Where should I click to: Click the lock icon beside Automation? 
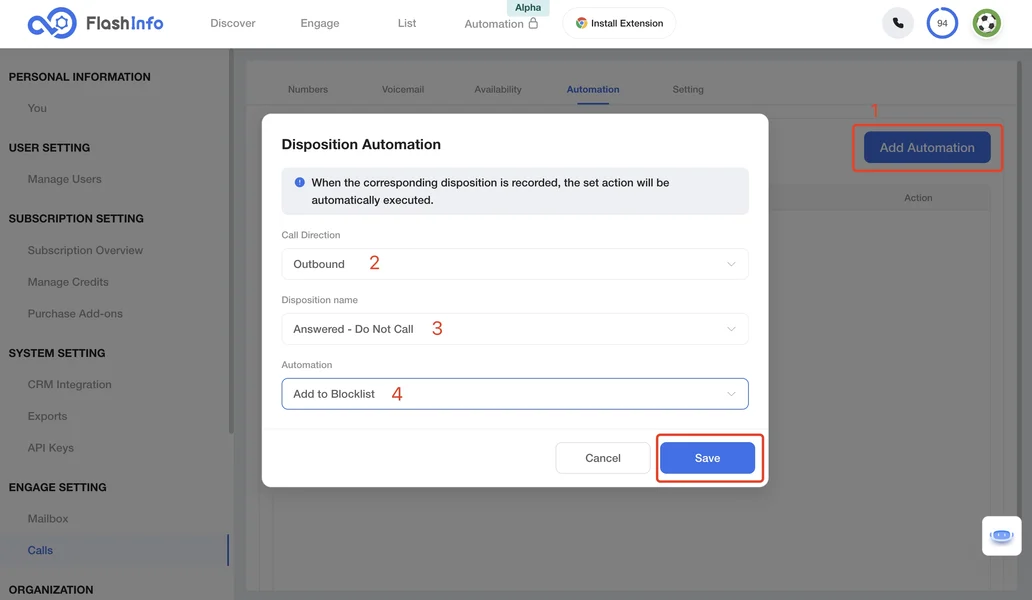click(533, 23)
